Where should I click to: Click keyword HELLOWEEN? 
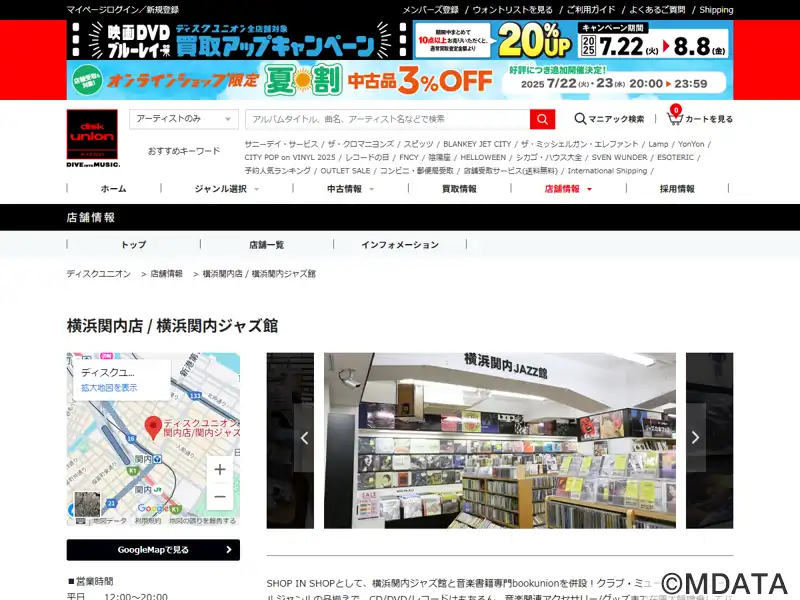(483, 158)
